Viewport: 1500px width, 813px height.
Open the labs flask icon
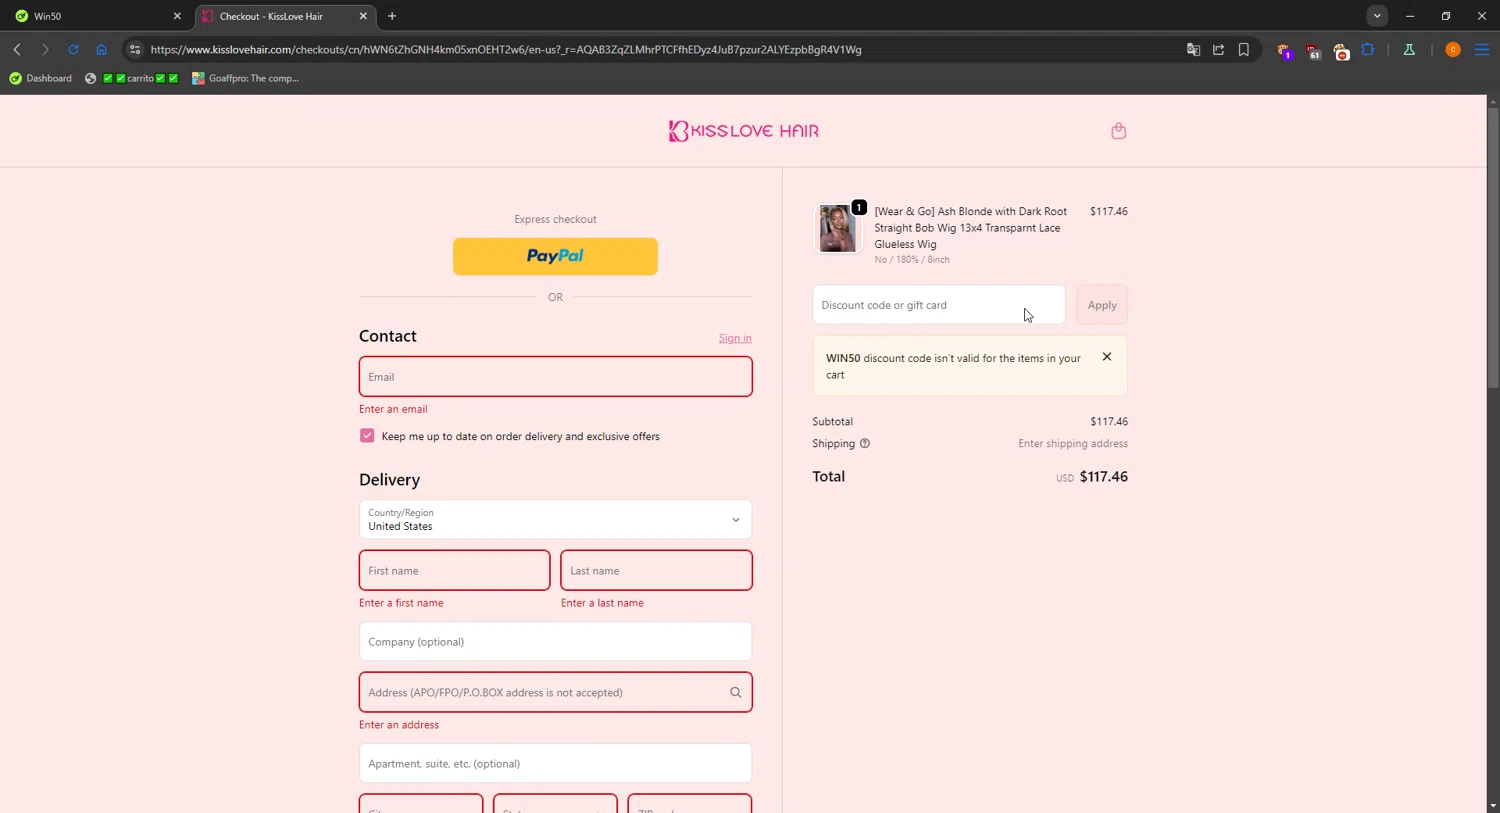tap(1409, 49)
